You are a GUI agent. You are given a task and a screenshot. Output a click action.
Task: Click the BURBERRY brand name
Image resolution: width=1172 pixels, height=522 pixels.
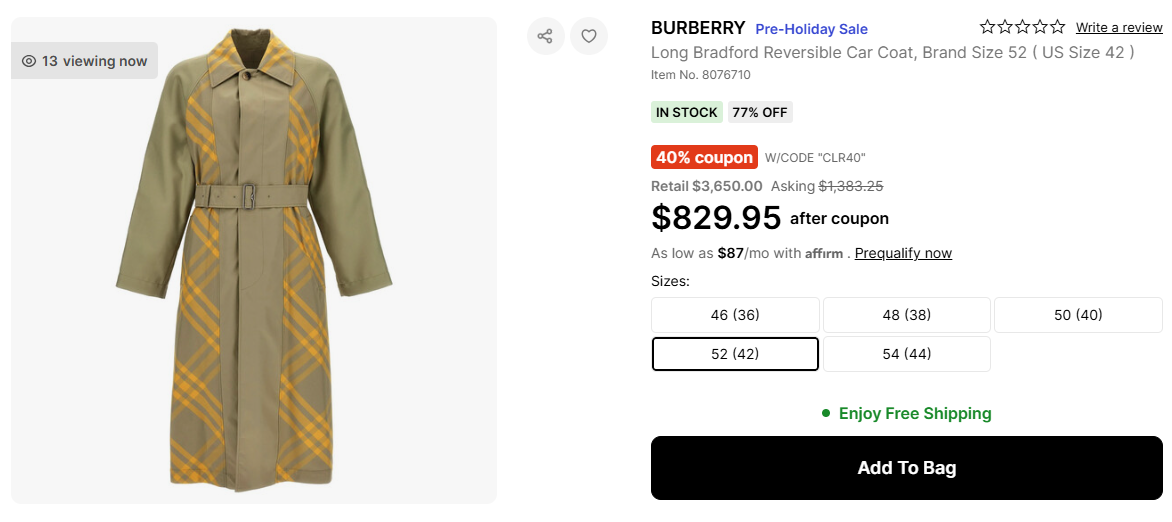pyautogui.click(x=698, y=28)
